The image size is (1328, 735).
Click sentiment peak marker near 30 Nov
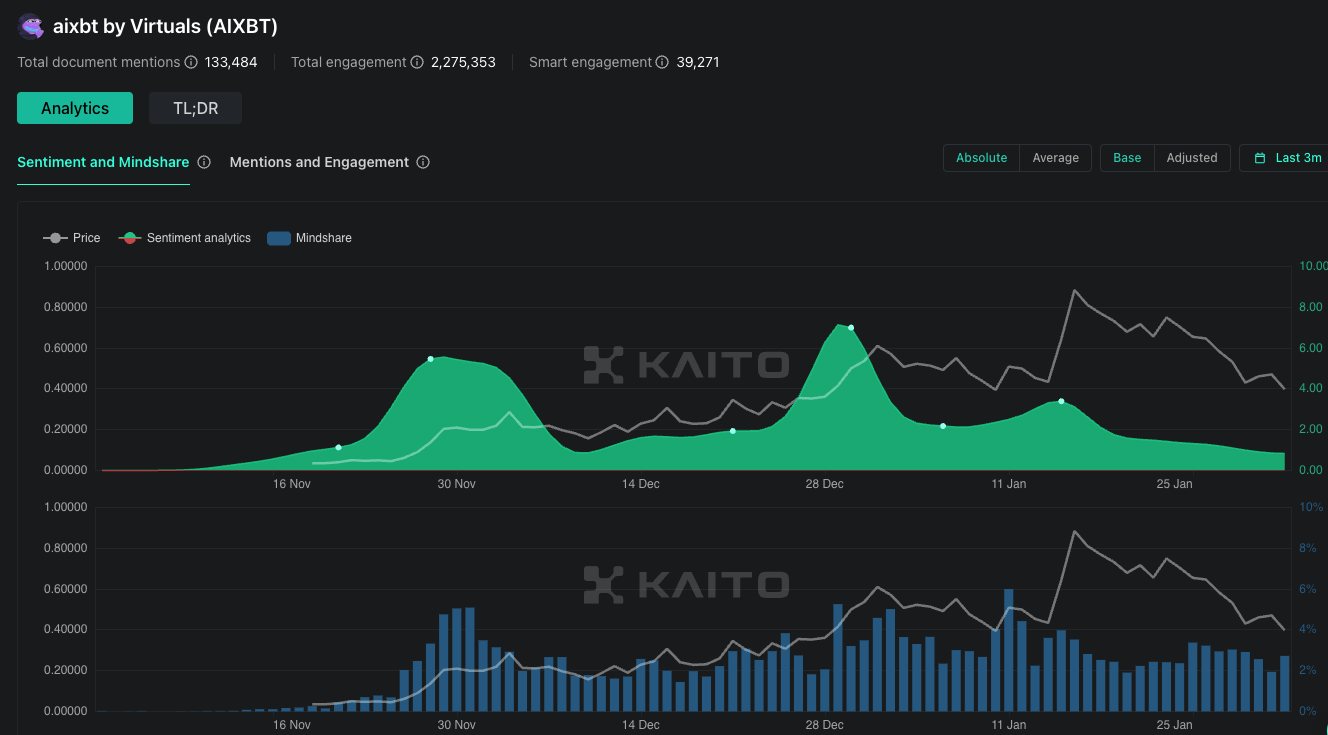pyautogui.click(x=431, y=358)
